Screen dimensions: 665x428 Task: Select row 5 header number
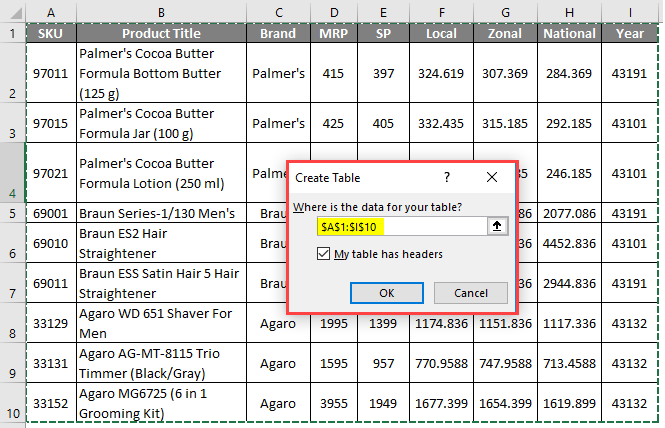(13, 213)
